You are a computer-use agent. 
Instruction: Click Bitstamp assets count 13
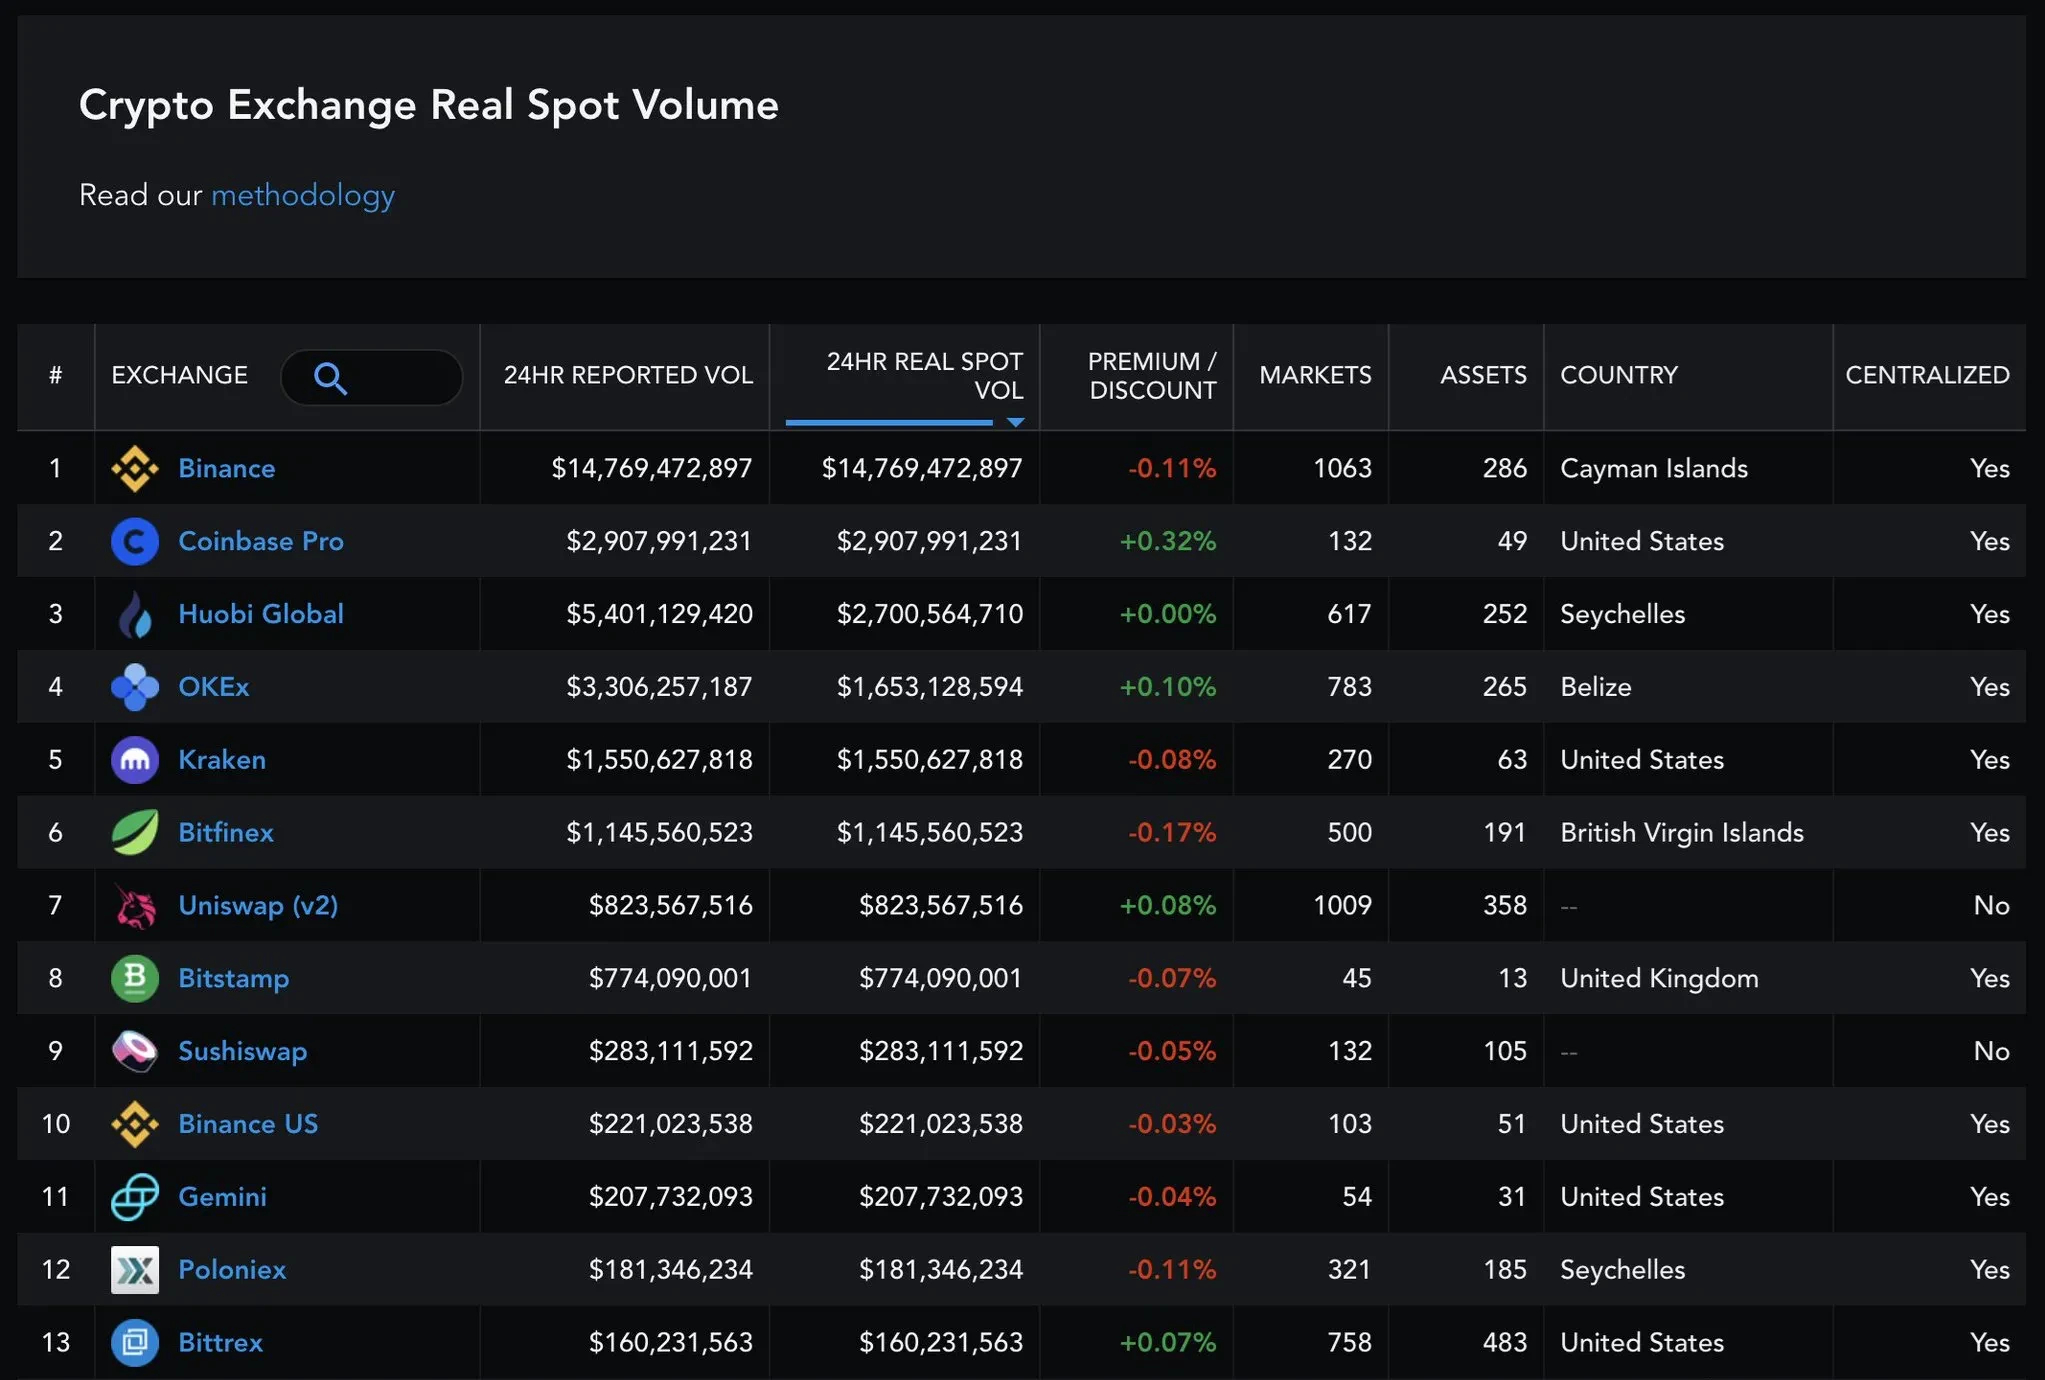click(1512, 978)
